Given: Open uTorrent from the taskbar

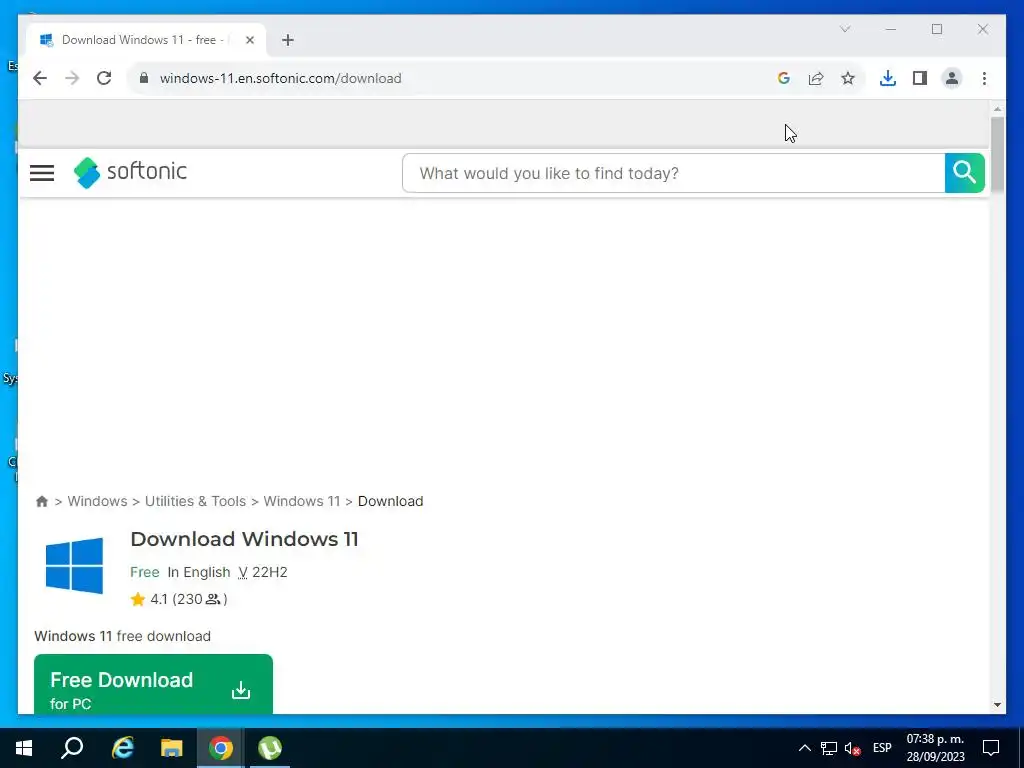Looking at the screenshot, I should 270,748.
